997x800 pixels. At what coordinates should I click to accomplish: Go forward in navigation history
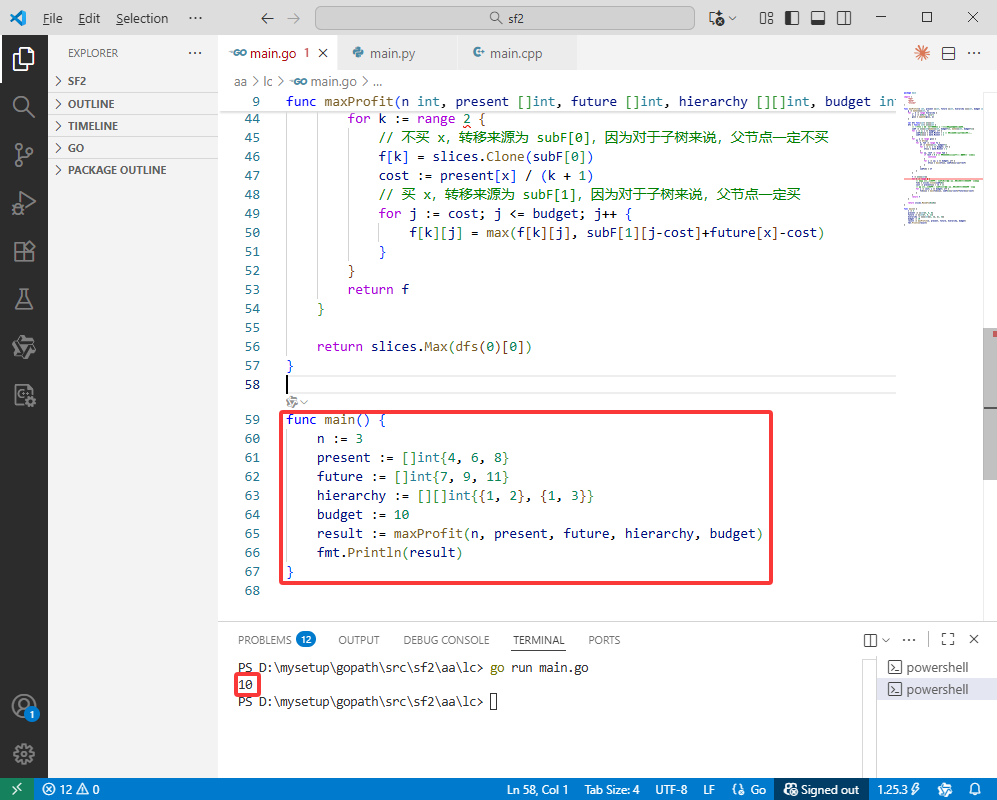tap(293, 18)
